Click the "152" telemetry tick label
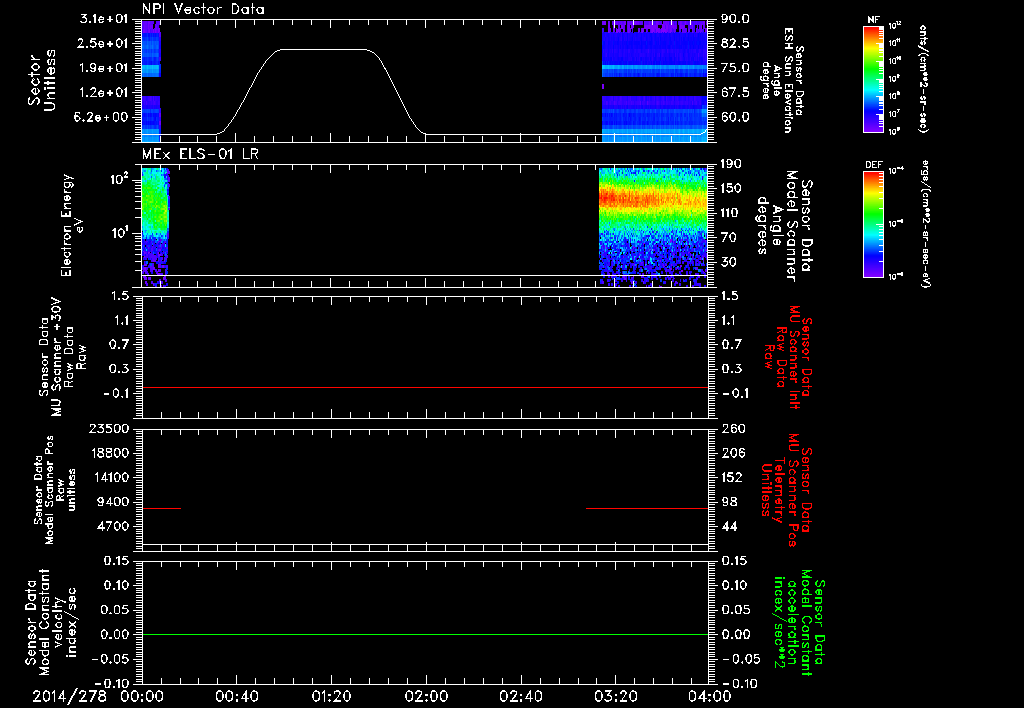Viewport: 1024px width, 708px height. (732, 477)
